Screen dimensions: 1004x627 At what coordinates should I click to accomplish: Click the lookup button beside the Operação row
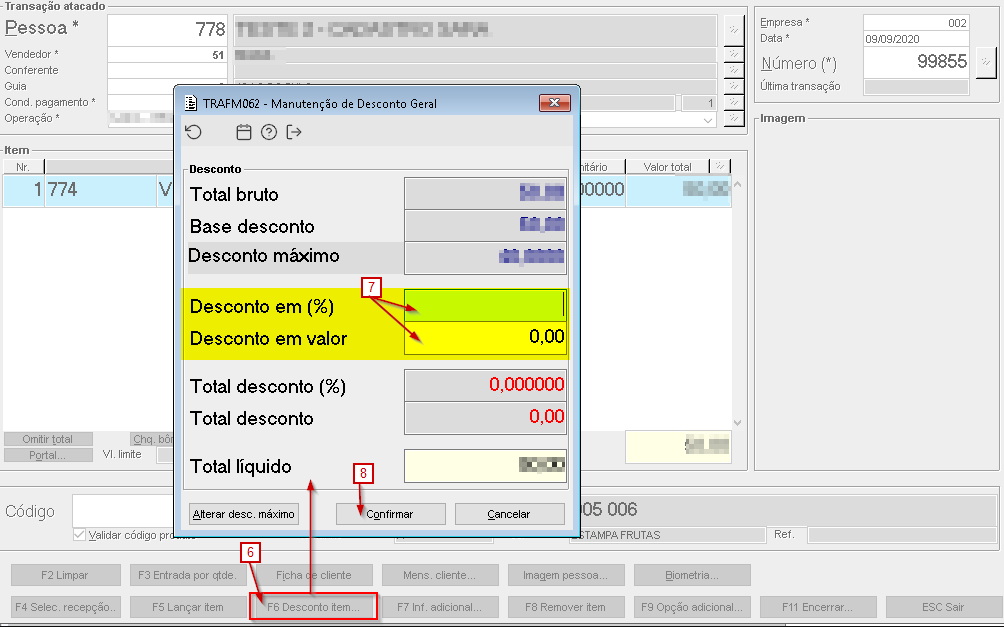[734, 118]
